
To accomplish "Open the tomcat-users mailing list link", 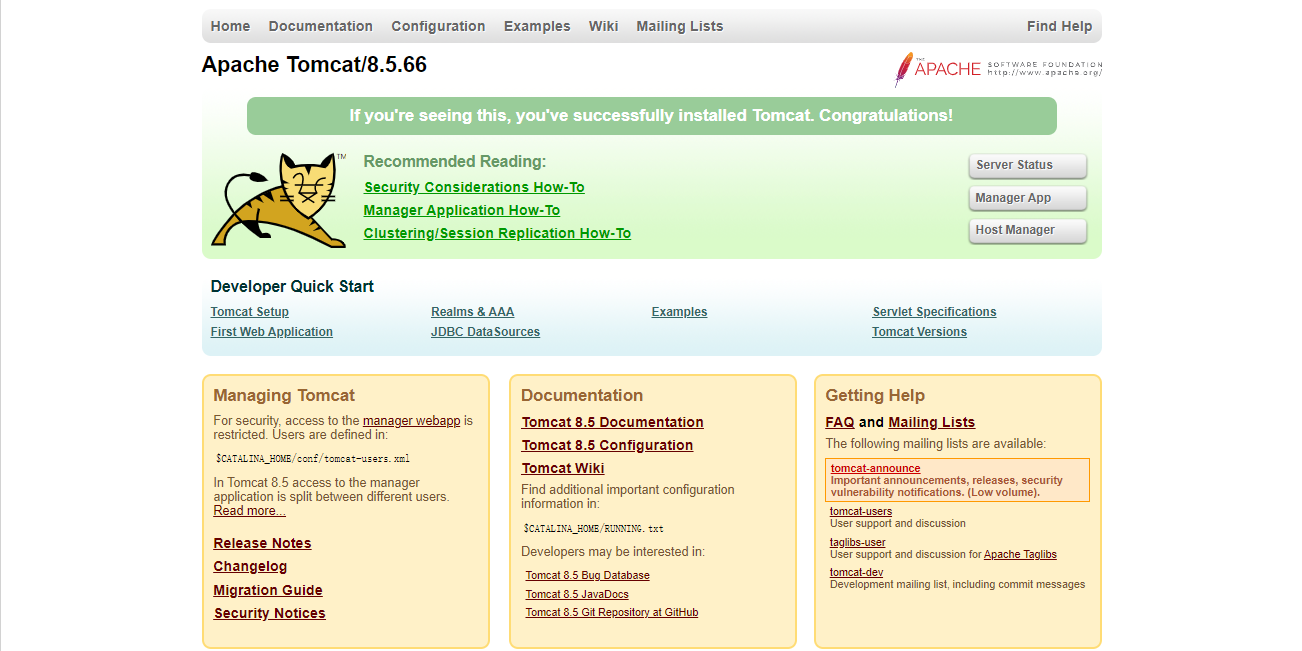I will pos(861,511).
